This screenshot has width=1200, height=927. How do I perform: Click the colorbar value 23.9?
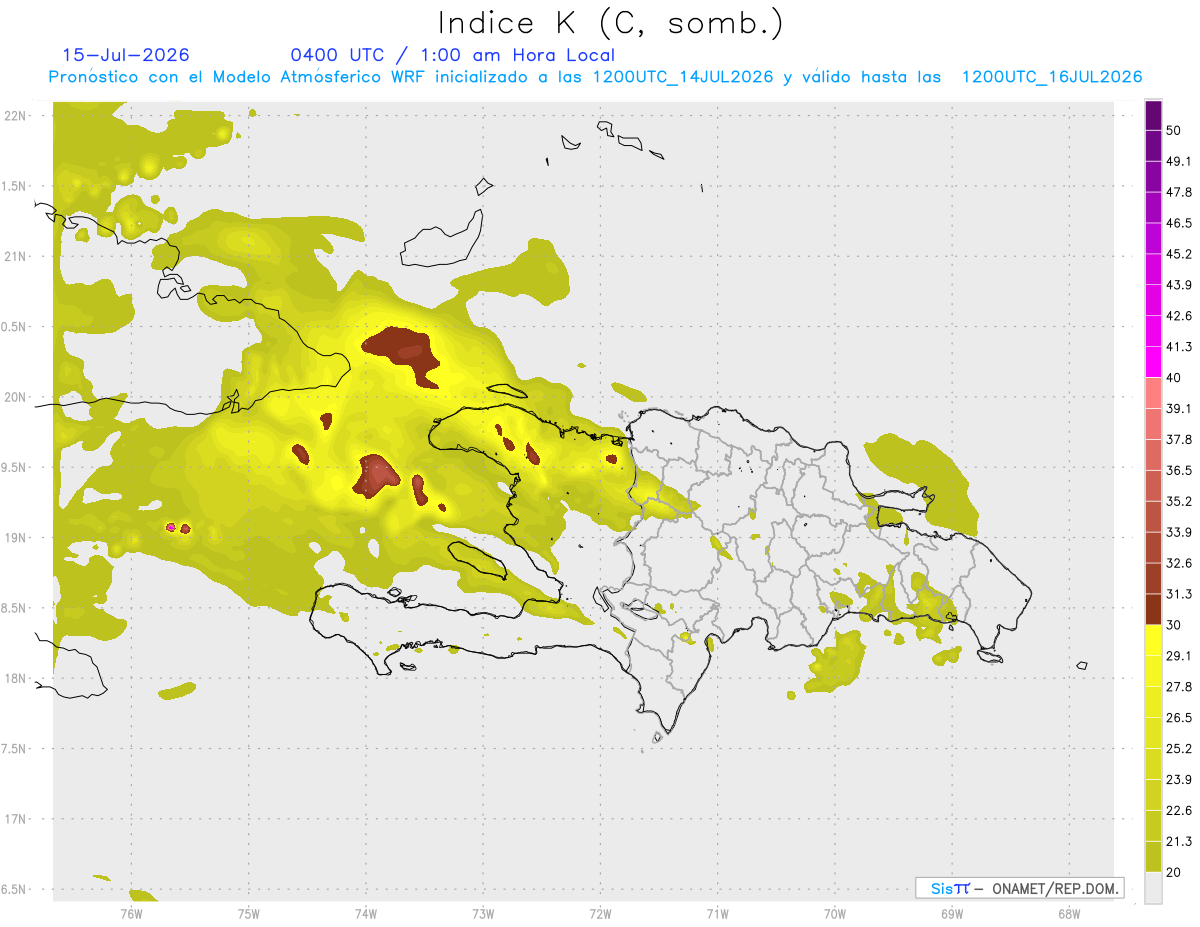click(x=1179, y=780)
